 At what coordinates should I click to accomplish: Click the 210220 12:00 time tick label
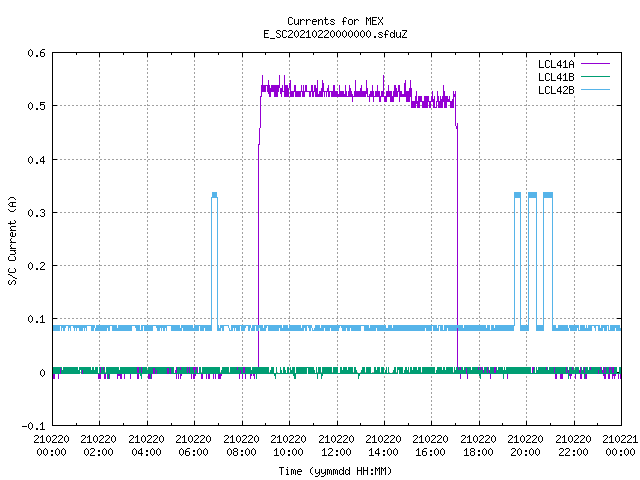click(x=337, y=445)
